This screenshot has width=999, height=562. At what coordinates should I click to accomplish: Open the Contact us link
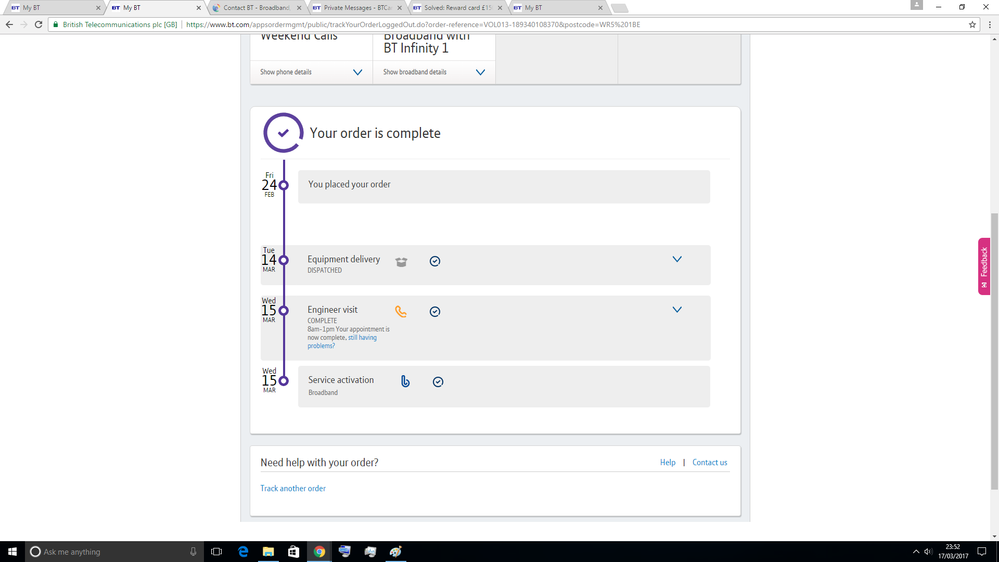tap(710, 463)
